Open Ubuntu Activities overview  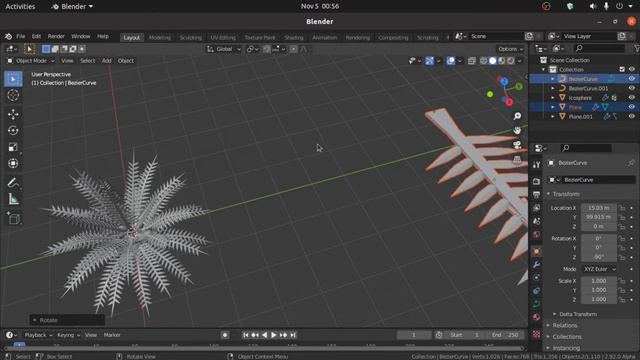[x=20, y=6]
